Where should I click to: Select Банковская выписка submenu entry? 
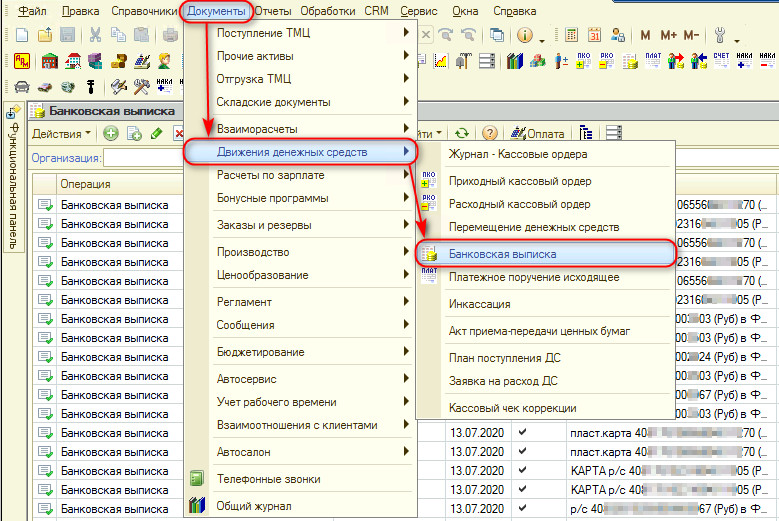coord(545,254)
